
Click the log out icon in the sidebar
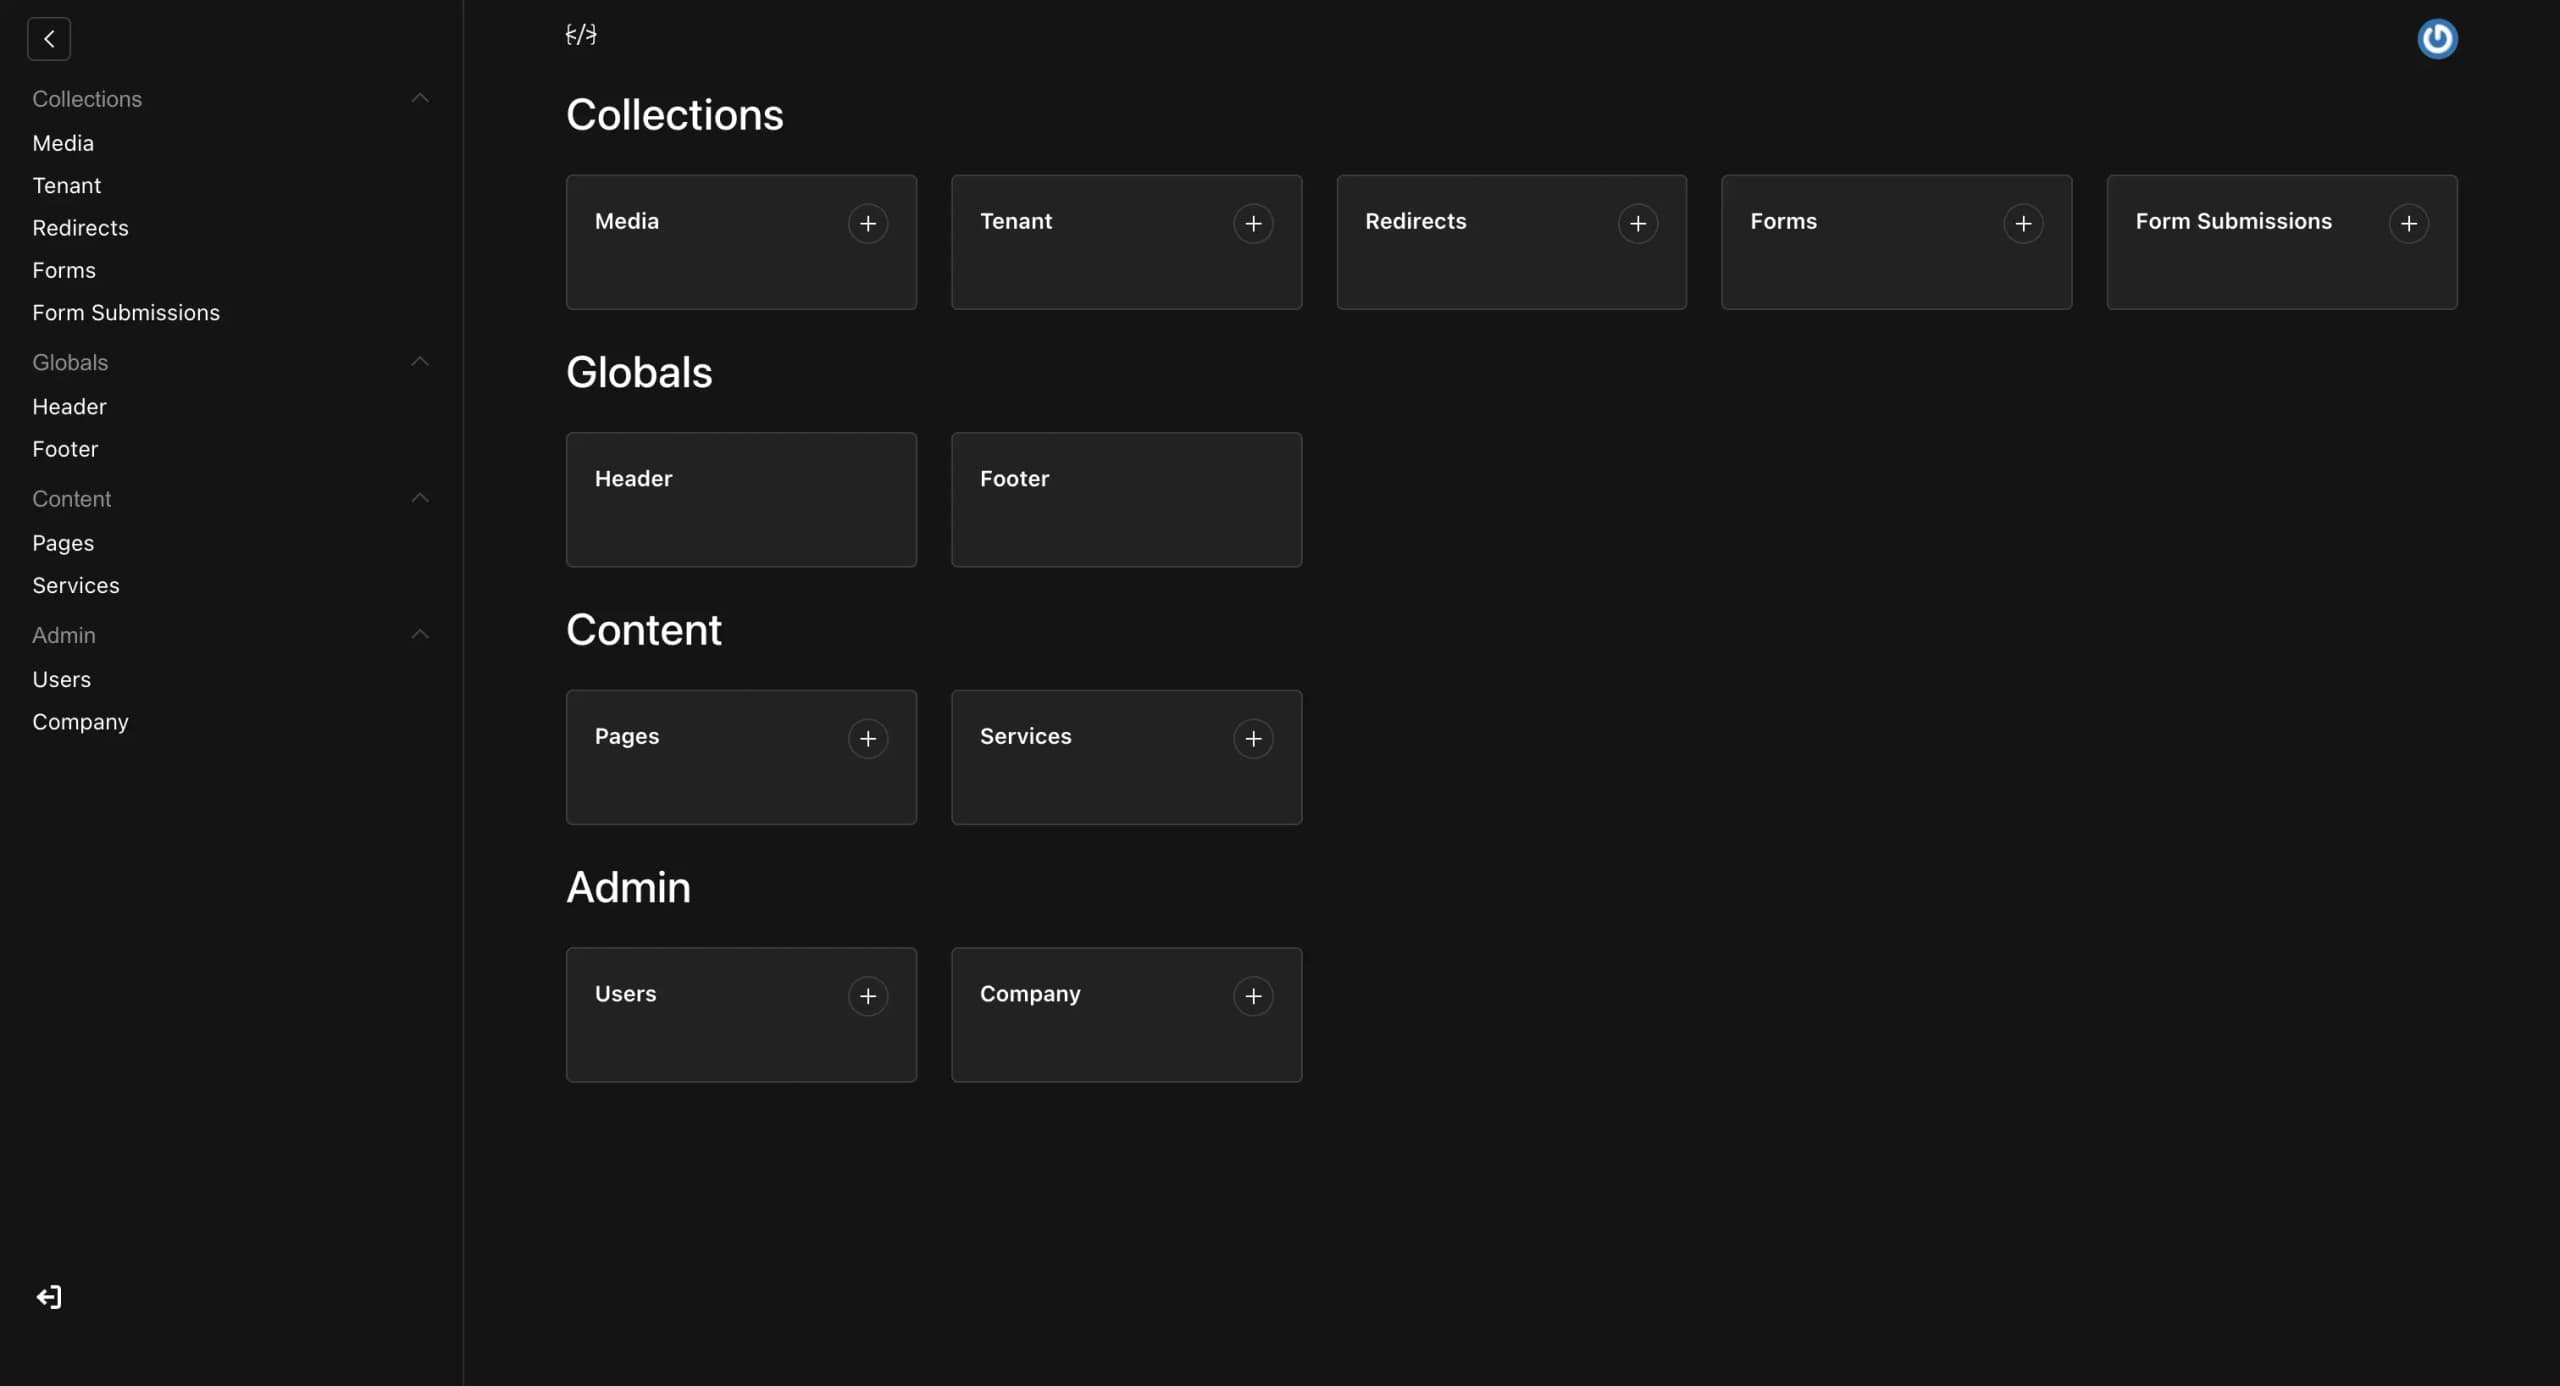coord(49,1297)
